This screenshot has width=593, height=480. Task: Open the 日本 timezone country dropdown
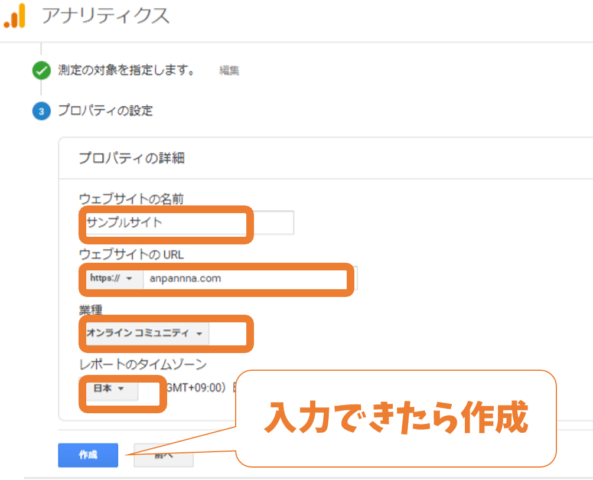pos(112,388)
